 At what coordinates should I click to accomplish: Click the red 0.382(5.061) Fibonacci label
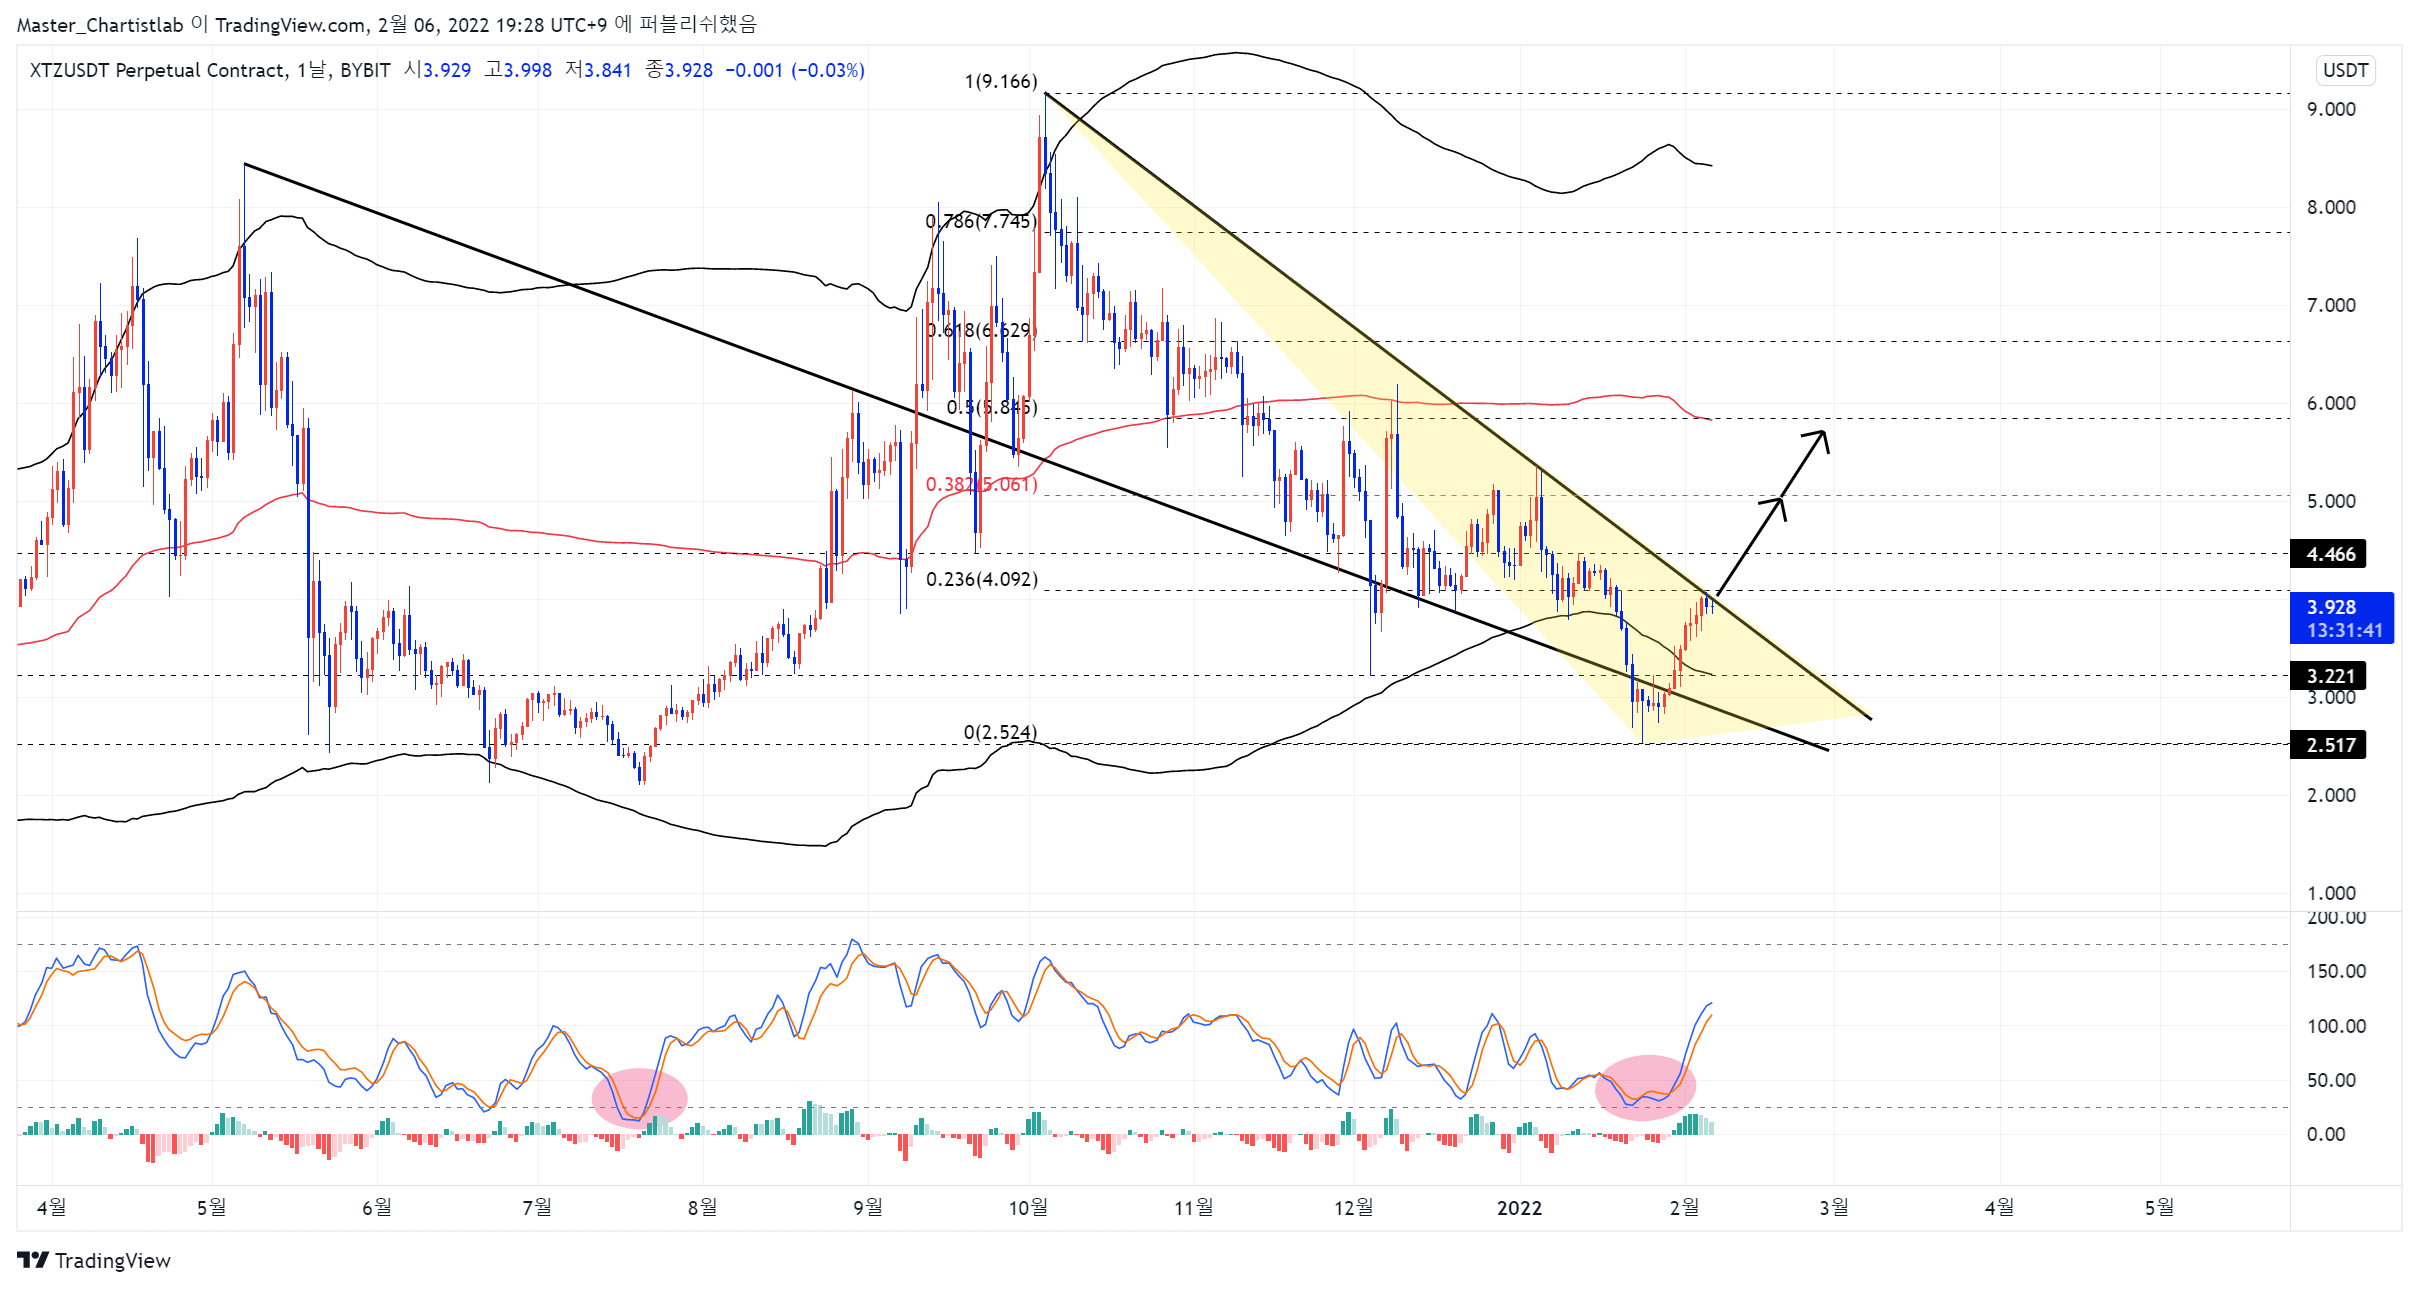click(982, 484)
